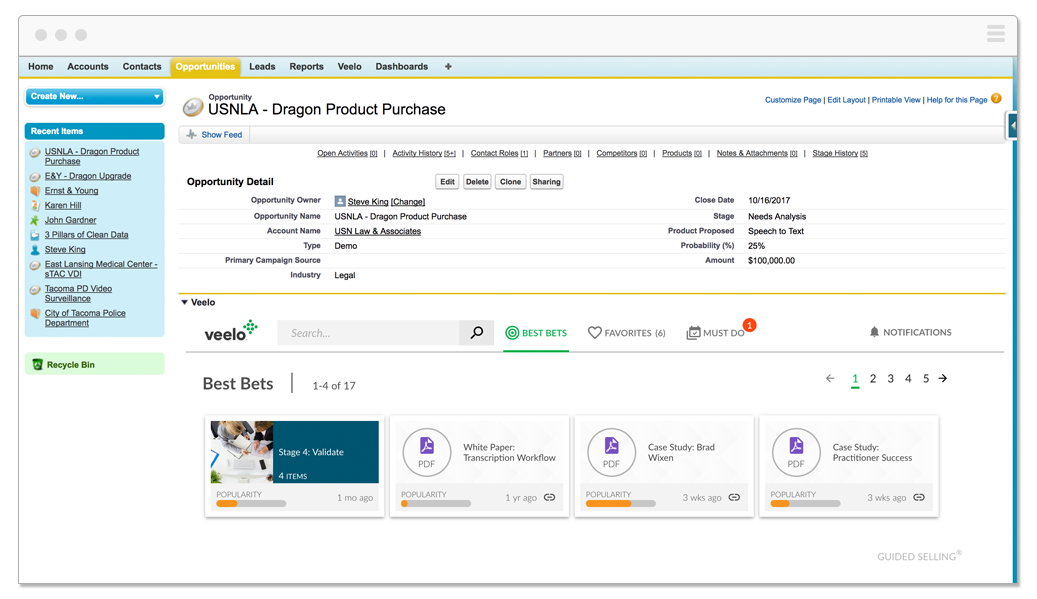Click the Sharing button
Viewport: 1037px width, 599px height.
click(x=546, y=182)
